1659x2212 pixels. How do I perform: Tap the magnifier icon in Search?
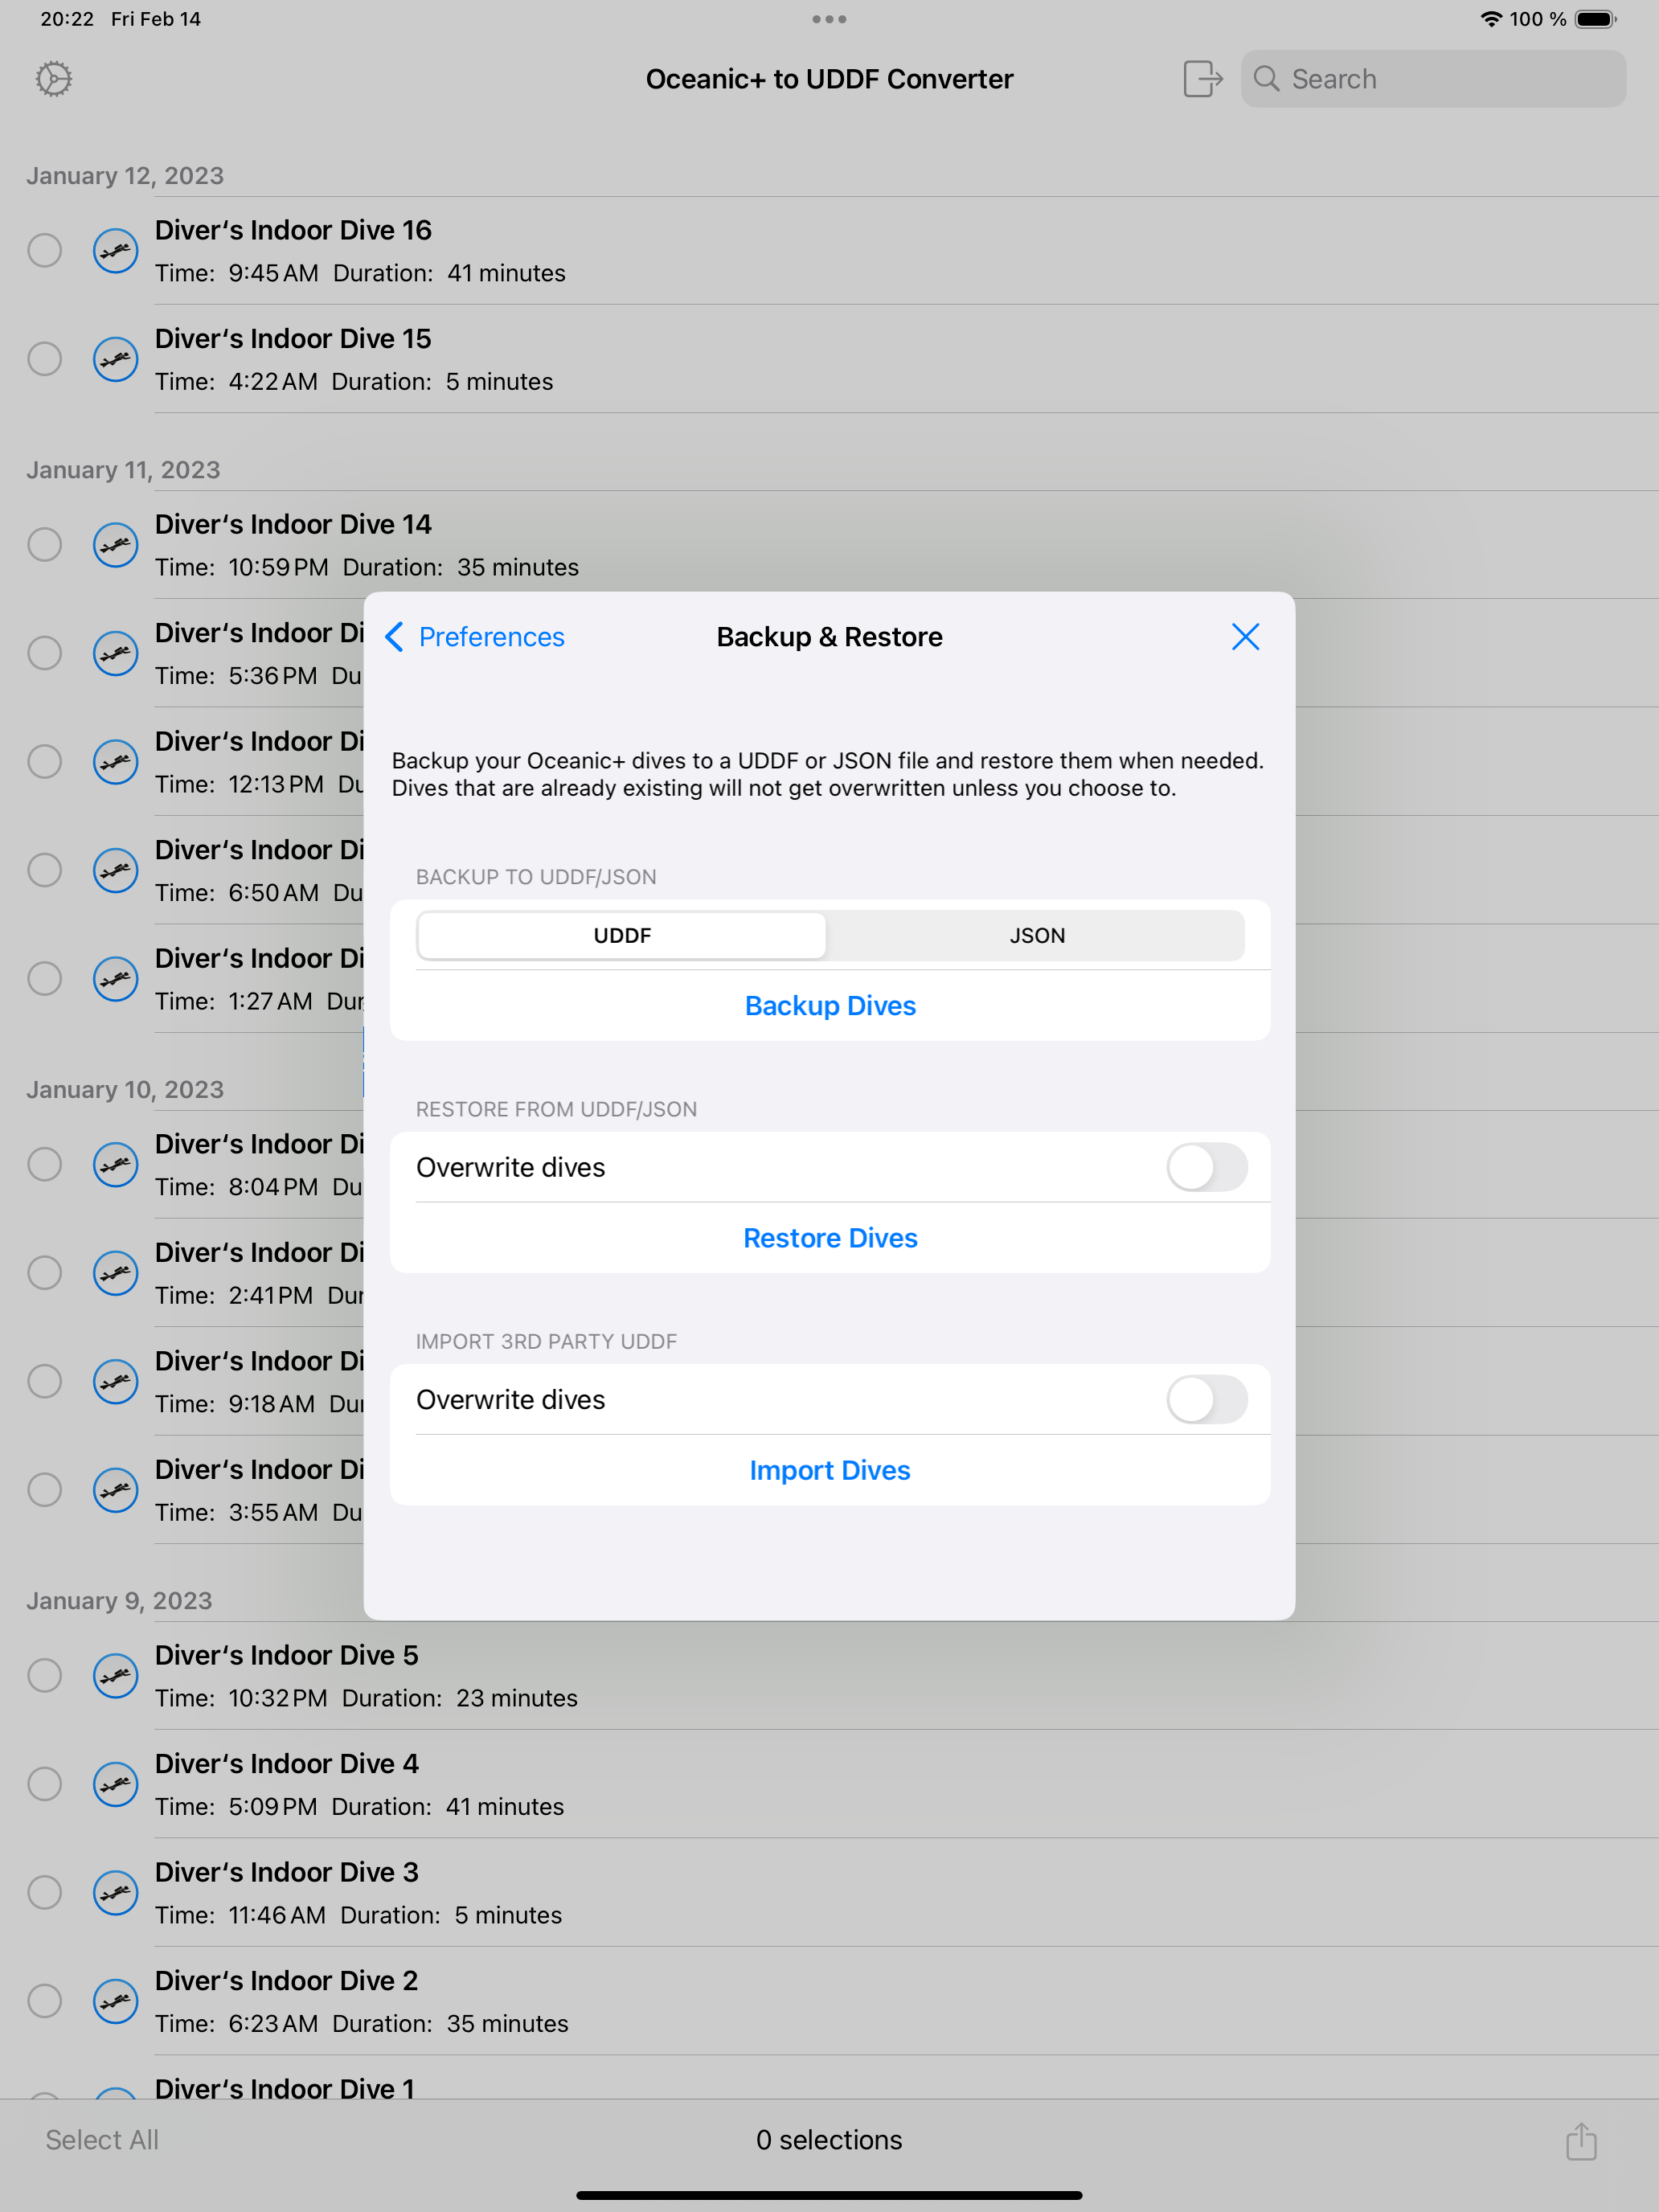[x=1266, y=79]
